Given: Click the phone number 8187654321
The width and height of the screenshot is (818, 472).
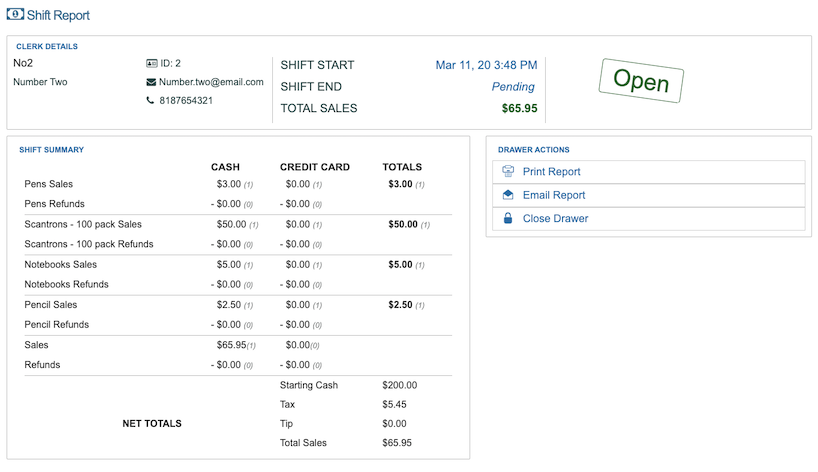Looking at the screenshot, I should coord(186,101).
